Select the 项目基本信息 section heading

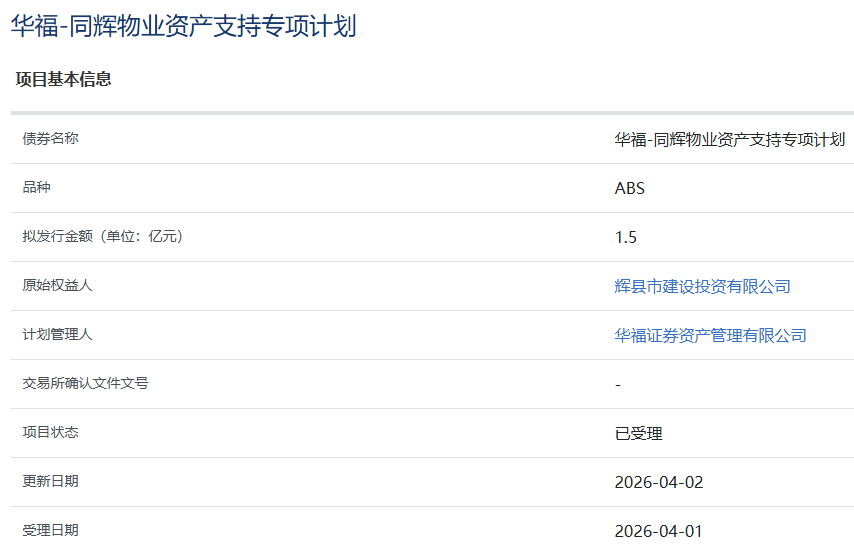(x=64, y=79)
